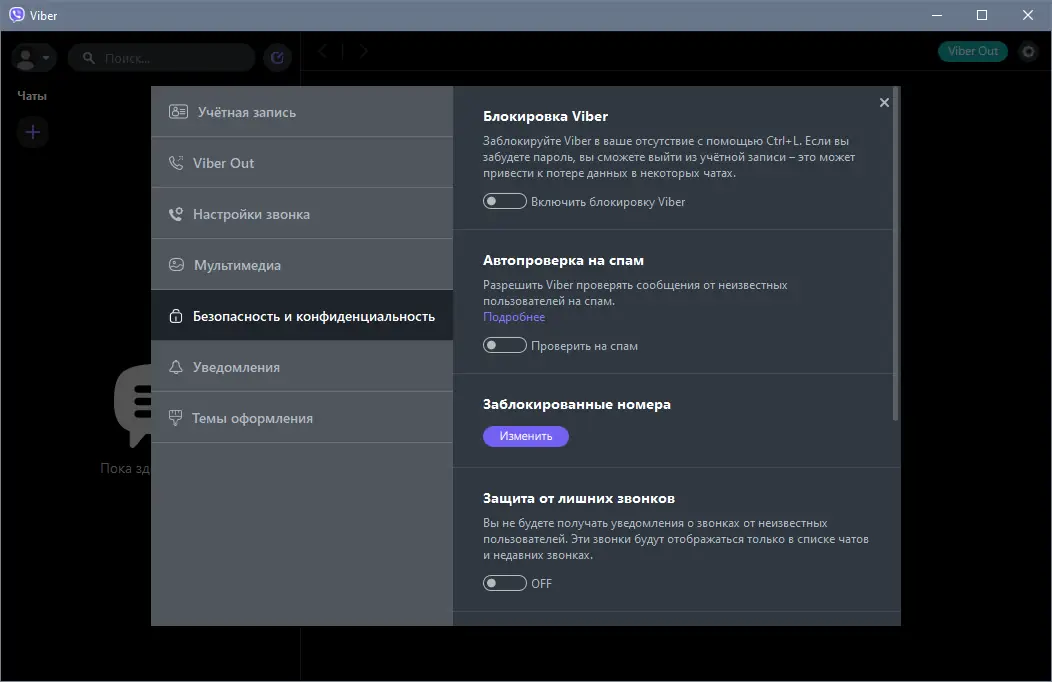1052x682 pixels.
Task: Click the settings panel vertical scrollbar
Action: tap(896, 255)
